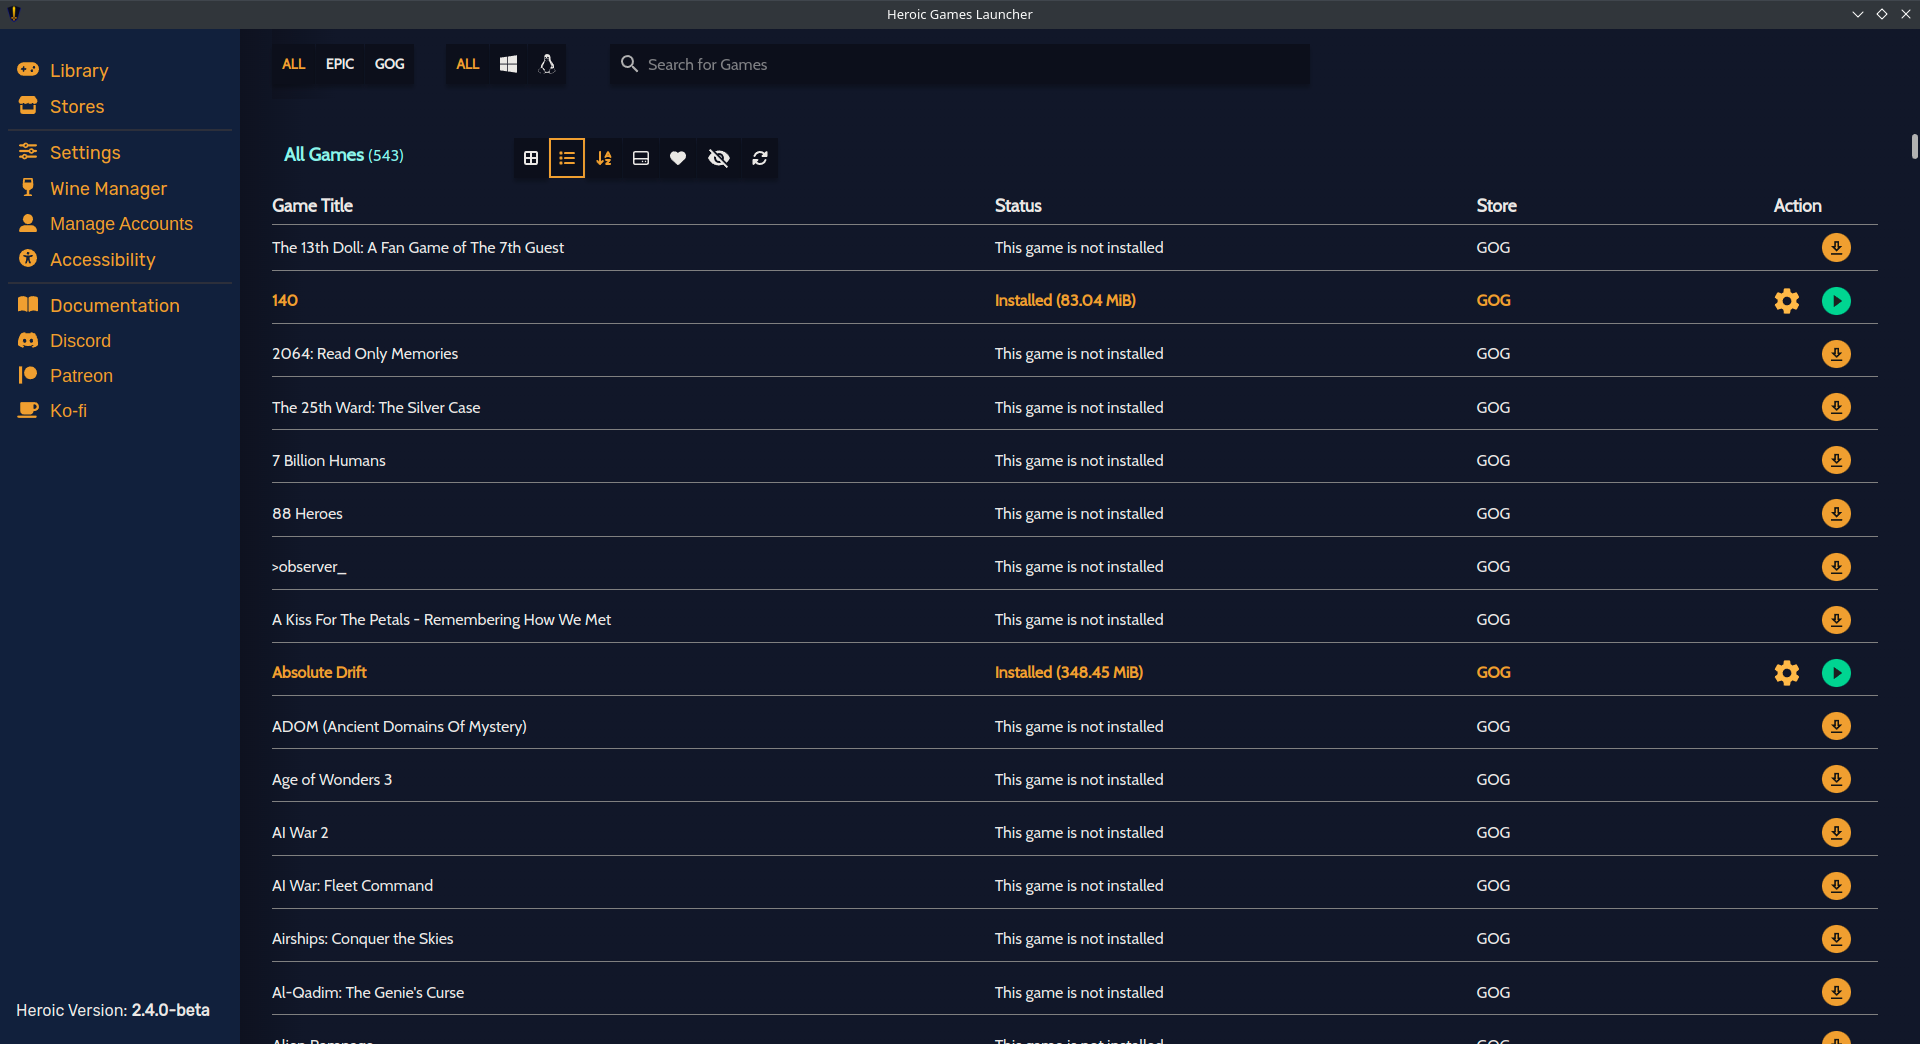Screen dimensions: 1920x1044
Task: Minimize the Heroic window with chevron
Action: 1858,14
